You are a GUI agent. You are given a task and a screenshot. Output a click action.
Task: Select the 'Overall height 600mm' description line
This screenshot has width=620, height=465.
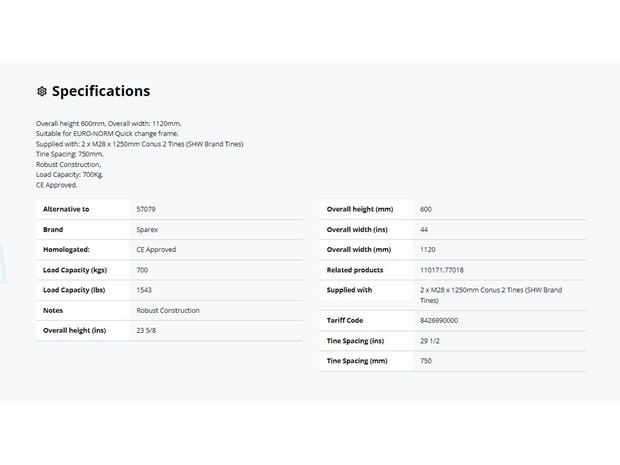point(108,123)
